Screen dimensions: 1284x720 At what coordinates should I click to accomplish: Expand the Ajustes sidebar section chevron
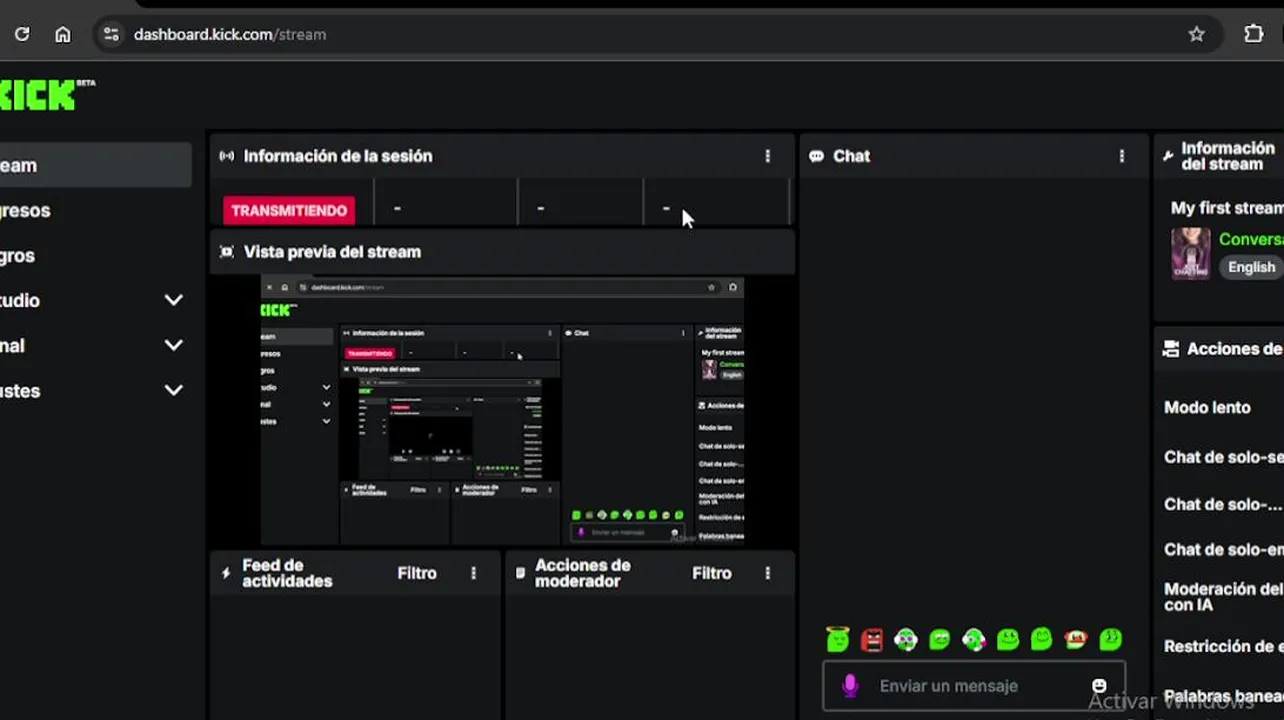173,390
